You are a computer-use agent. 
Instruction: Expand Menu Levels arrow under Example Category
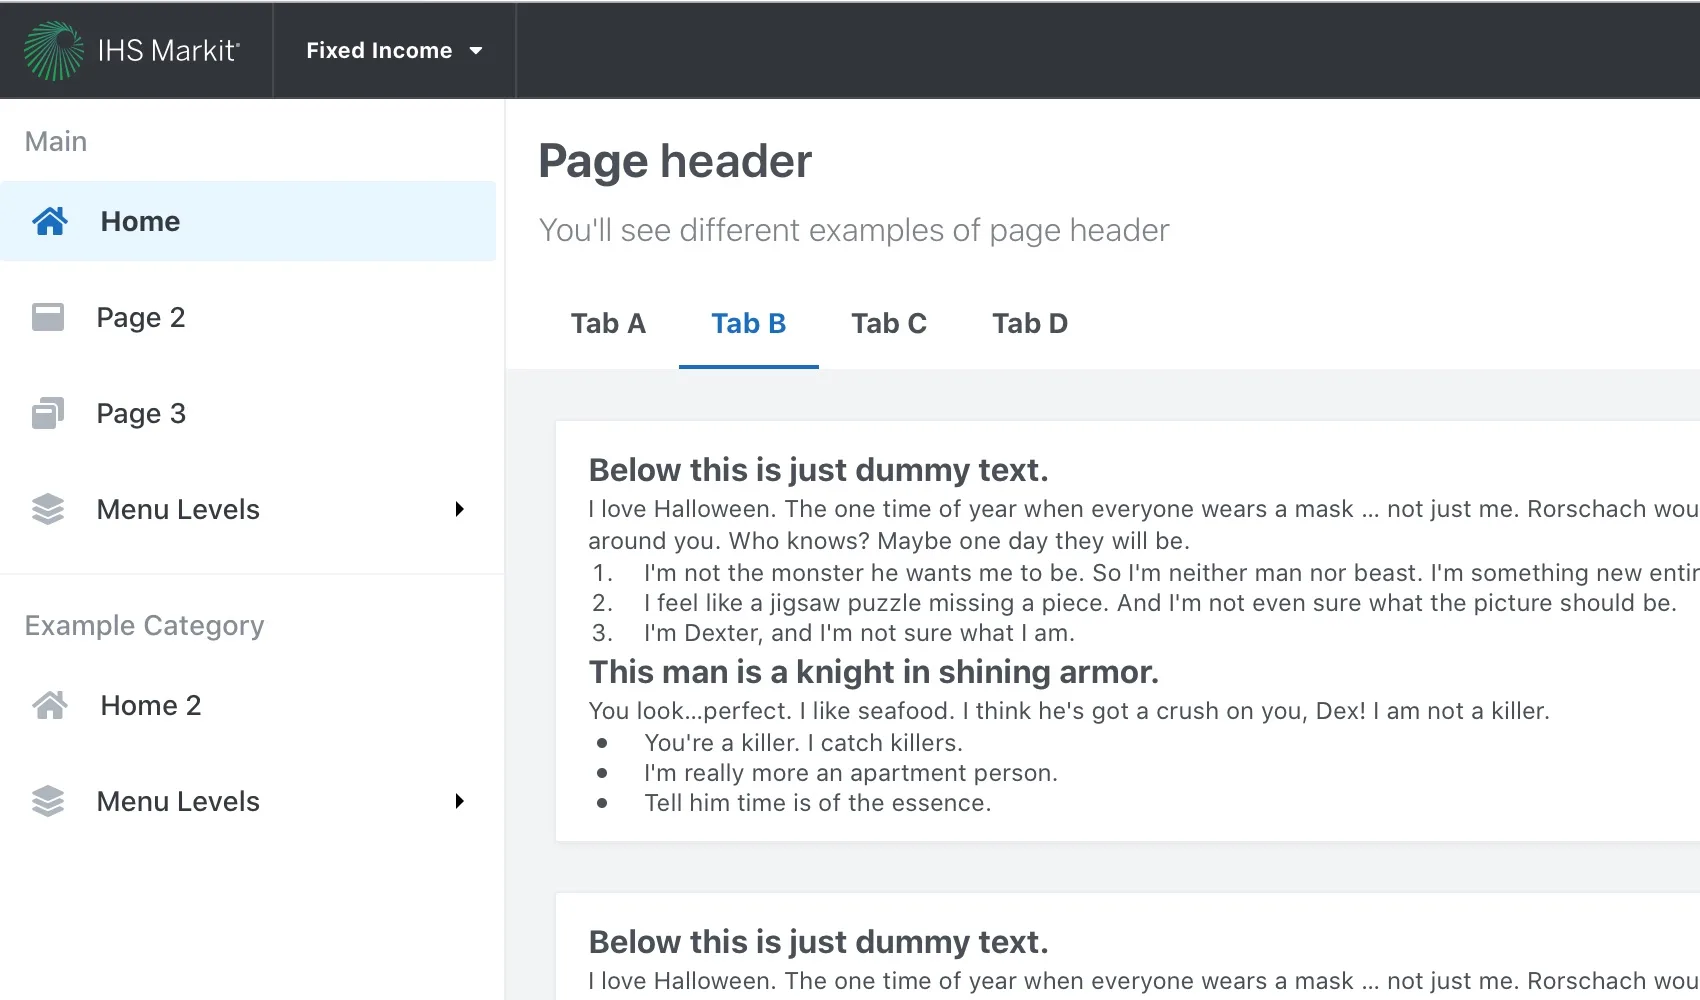(x=459, y=801)
